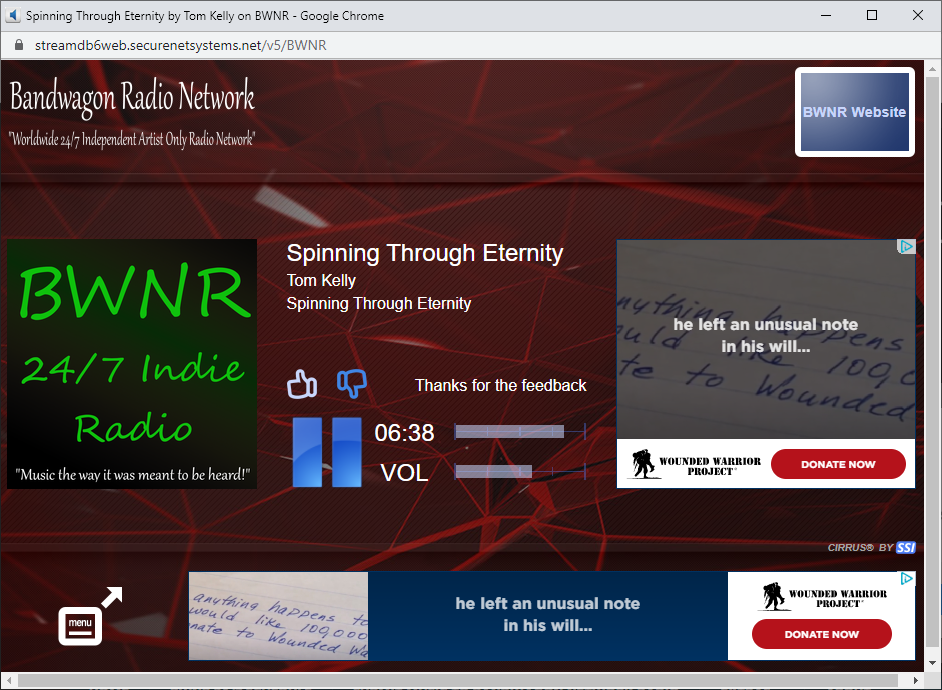
Task: Click the thumbs down dislike icon
Action: 352,384
